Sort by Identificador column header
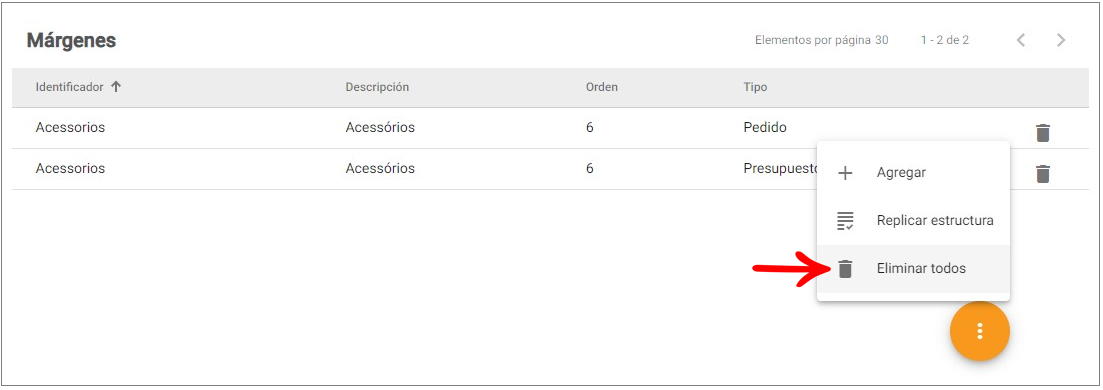This screenshot has height=390, width=1103. (x=70, y=87)
